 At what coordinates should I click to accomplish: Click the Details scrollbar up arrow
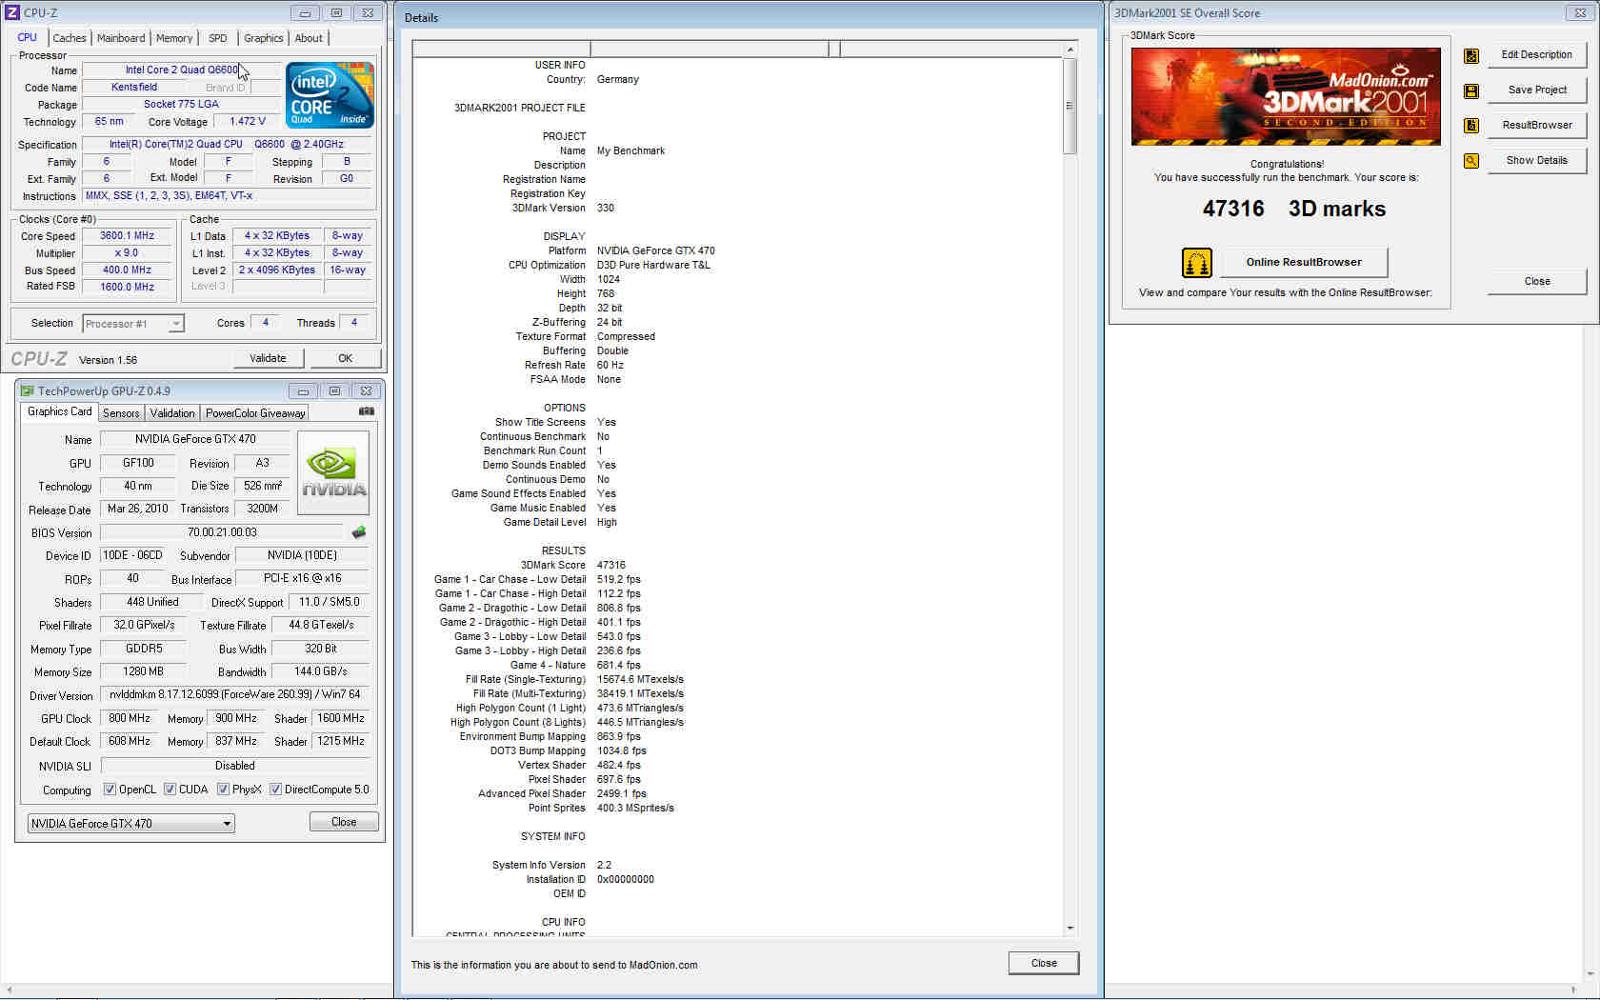click(1069, 49)
